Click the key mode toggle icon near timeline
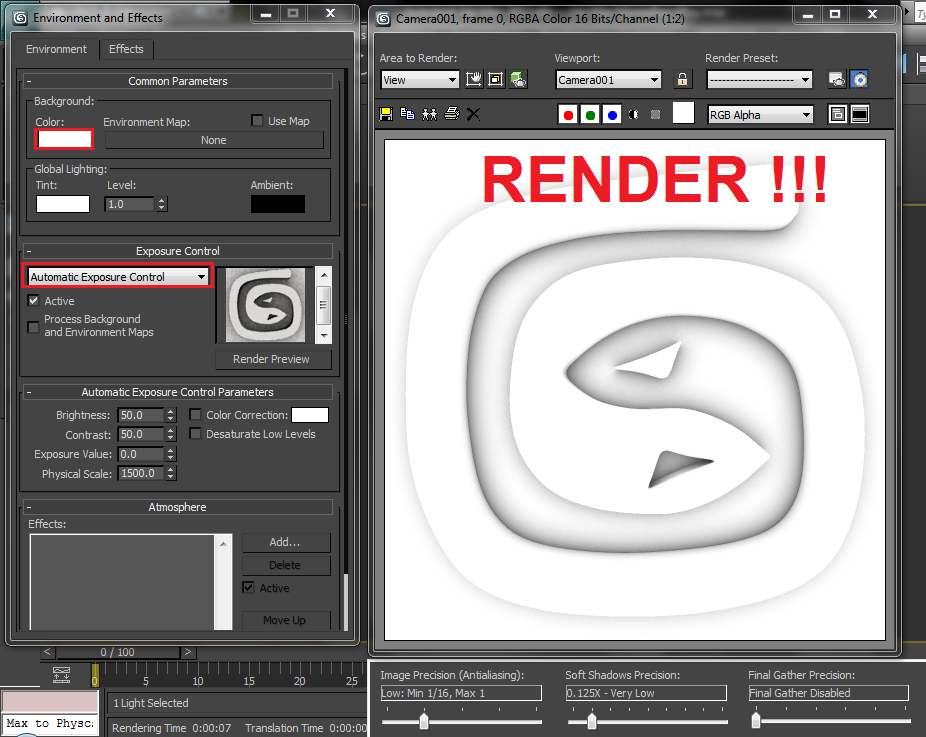 [61, 674]
